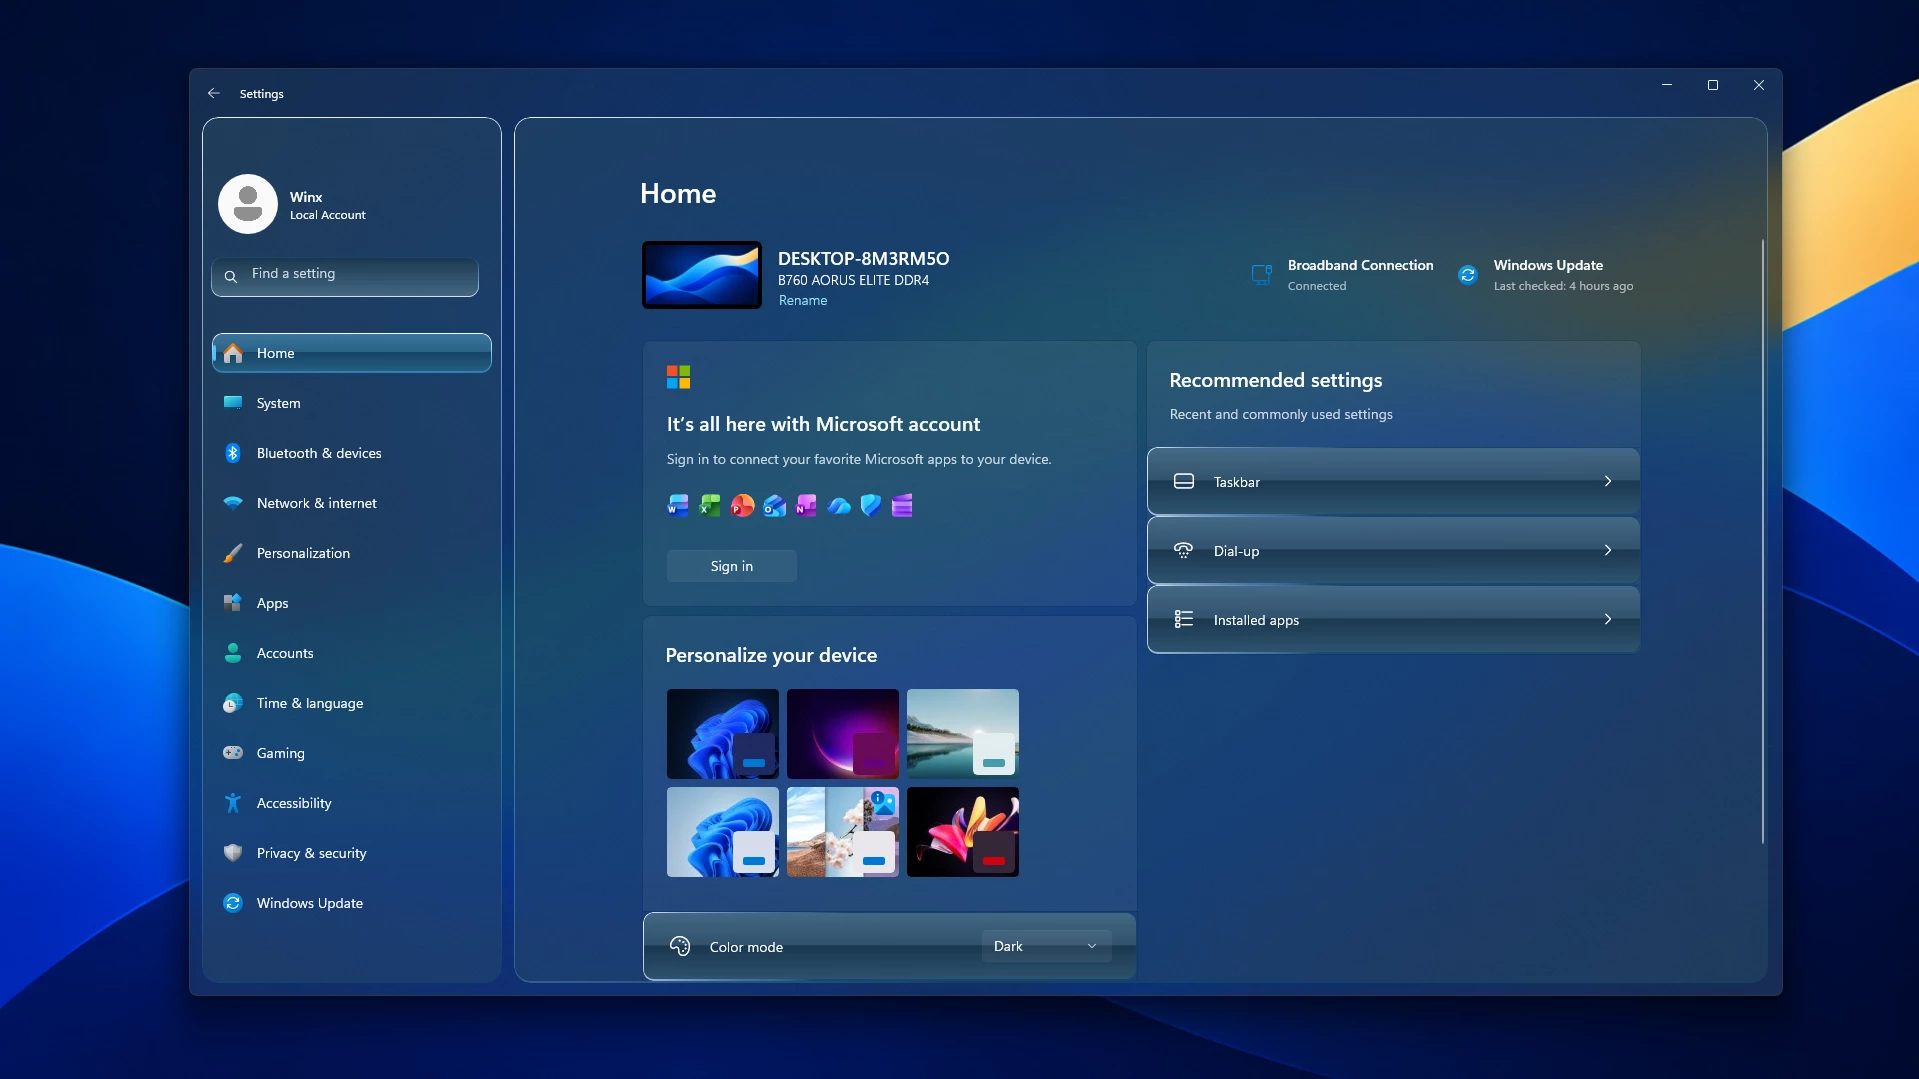Click the Find a setting search field

point(345,276)
